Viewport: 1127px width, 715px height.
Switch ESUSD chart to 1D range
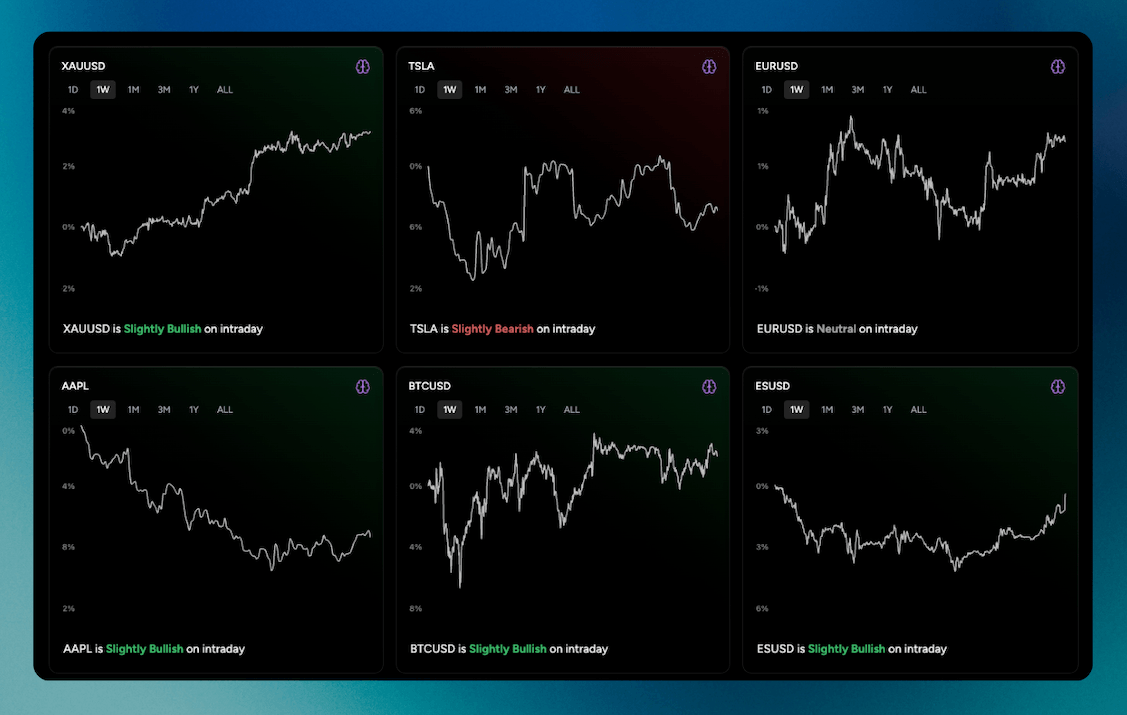tap(766, 410)
